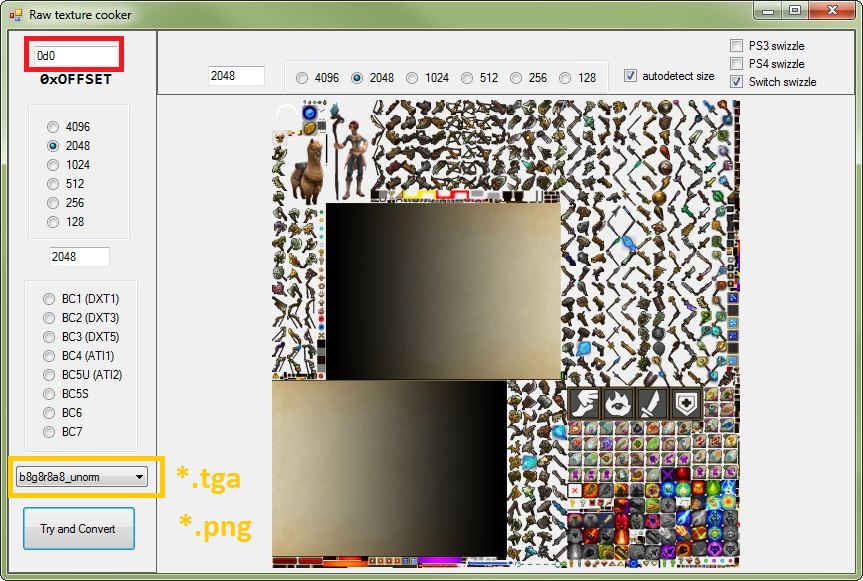Select the left panel 128 radio button
The width and height of the screenshot is (863, 581).
point(53,222)
